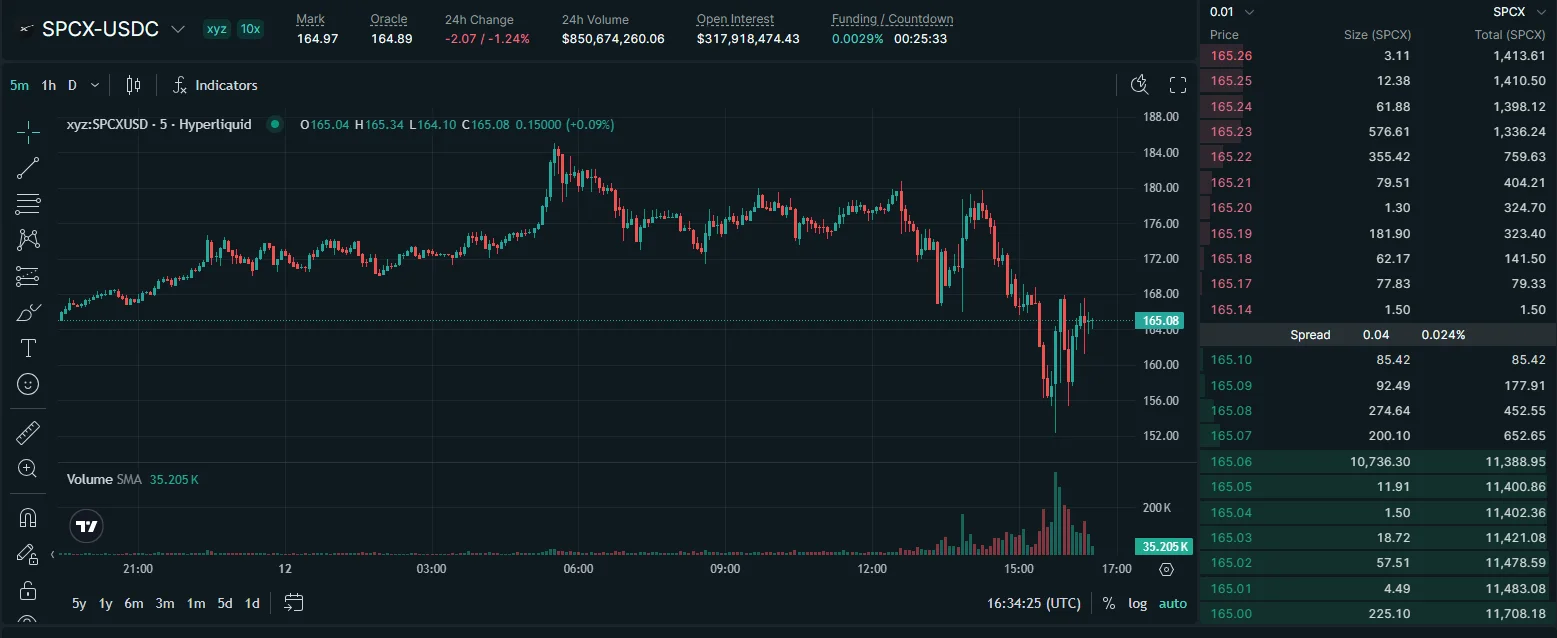Open chart scale settings gear
This screenshot has height=638, width=1557.
click(x=1166, y=569)
